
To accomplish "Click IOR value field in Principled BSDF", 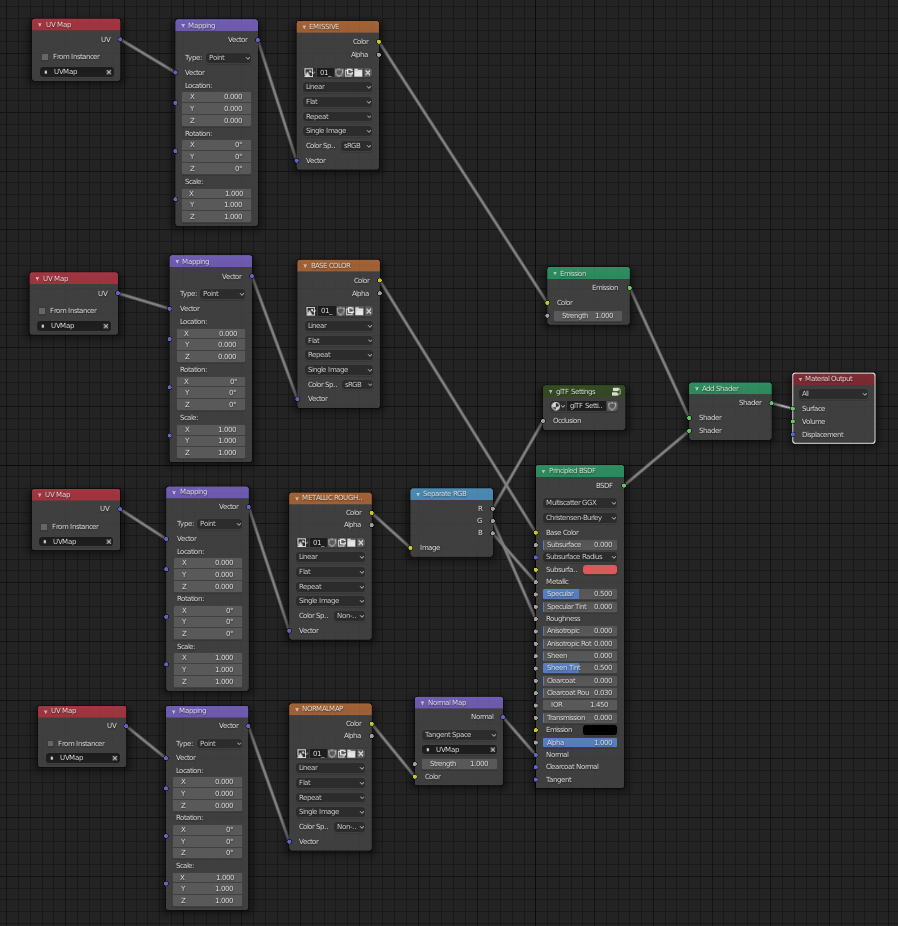I will pyautogui.click(x=580, y=705).
